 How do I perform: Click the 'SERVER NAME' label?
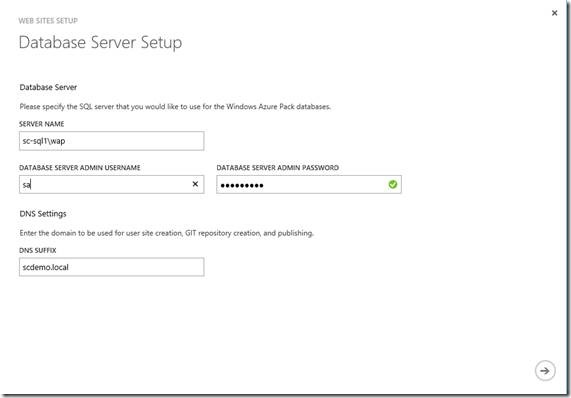click(42, 124)
